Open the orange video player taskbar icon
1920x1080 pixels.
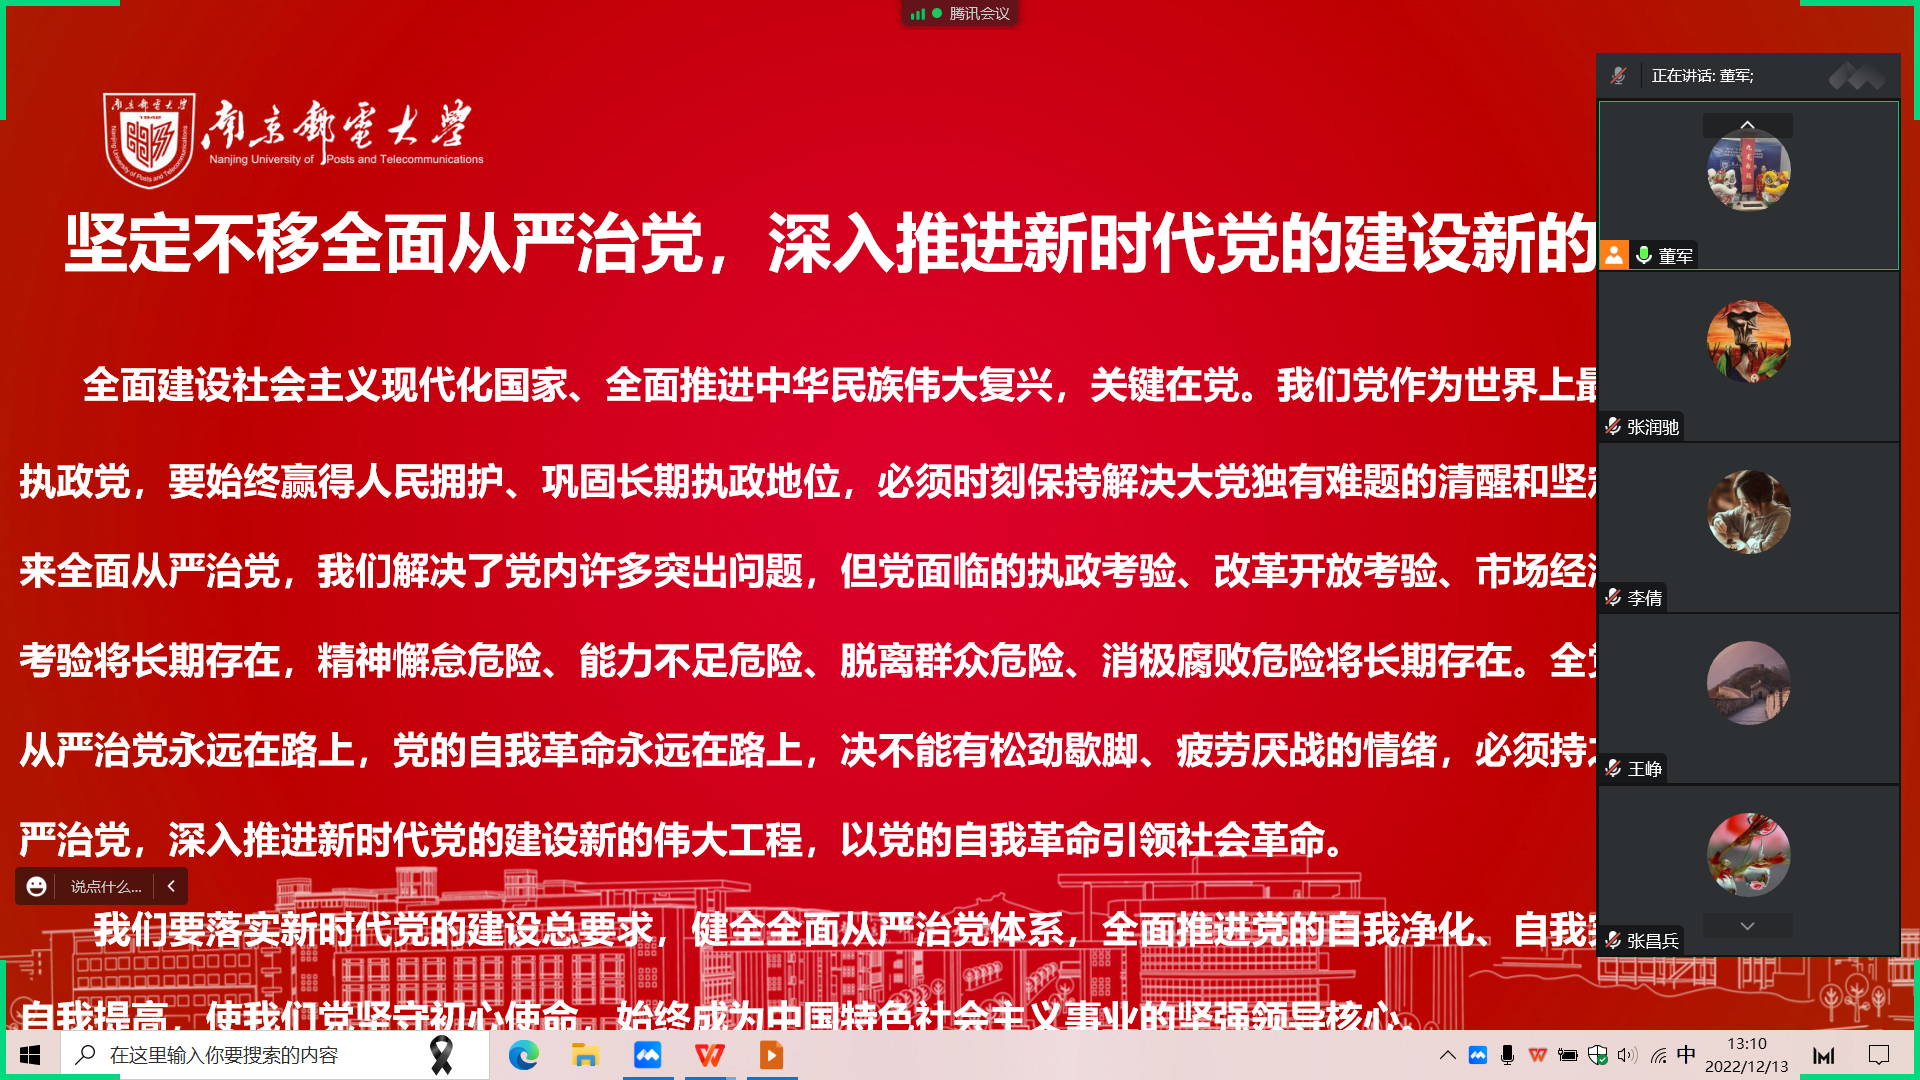(771, 1055)
